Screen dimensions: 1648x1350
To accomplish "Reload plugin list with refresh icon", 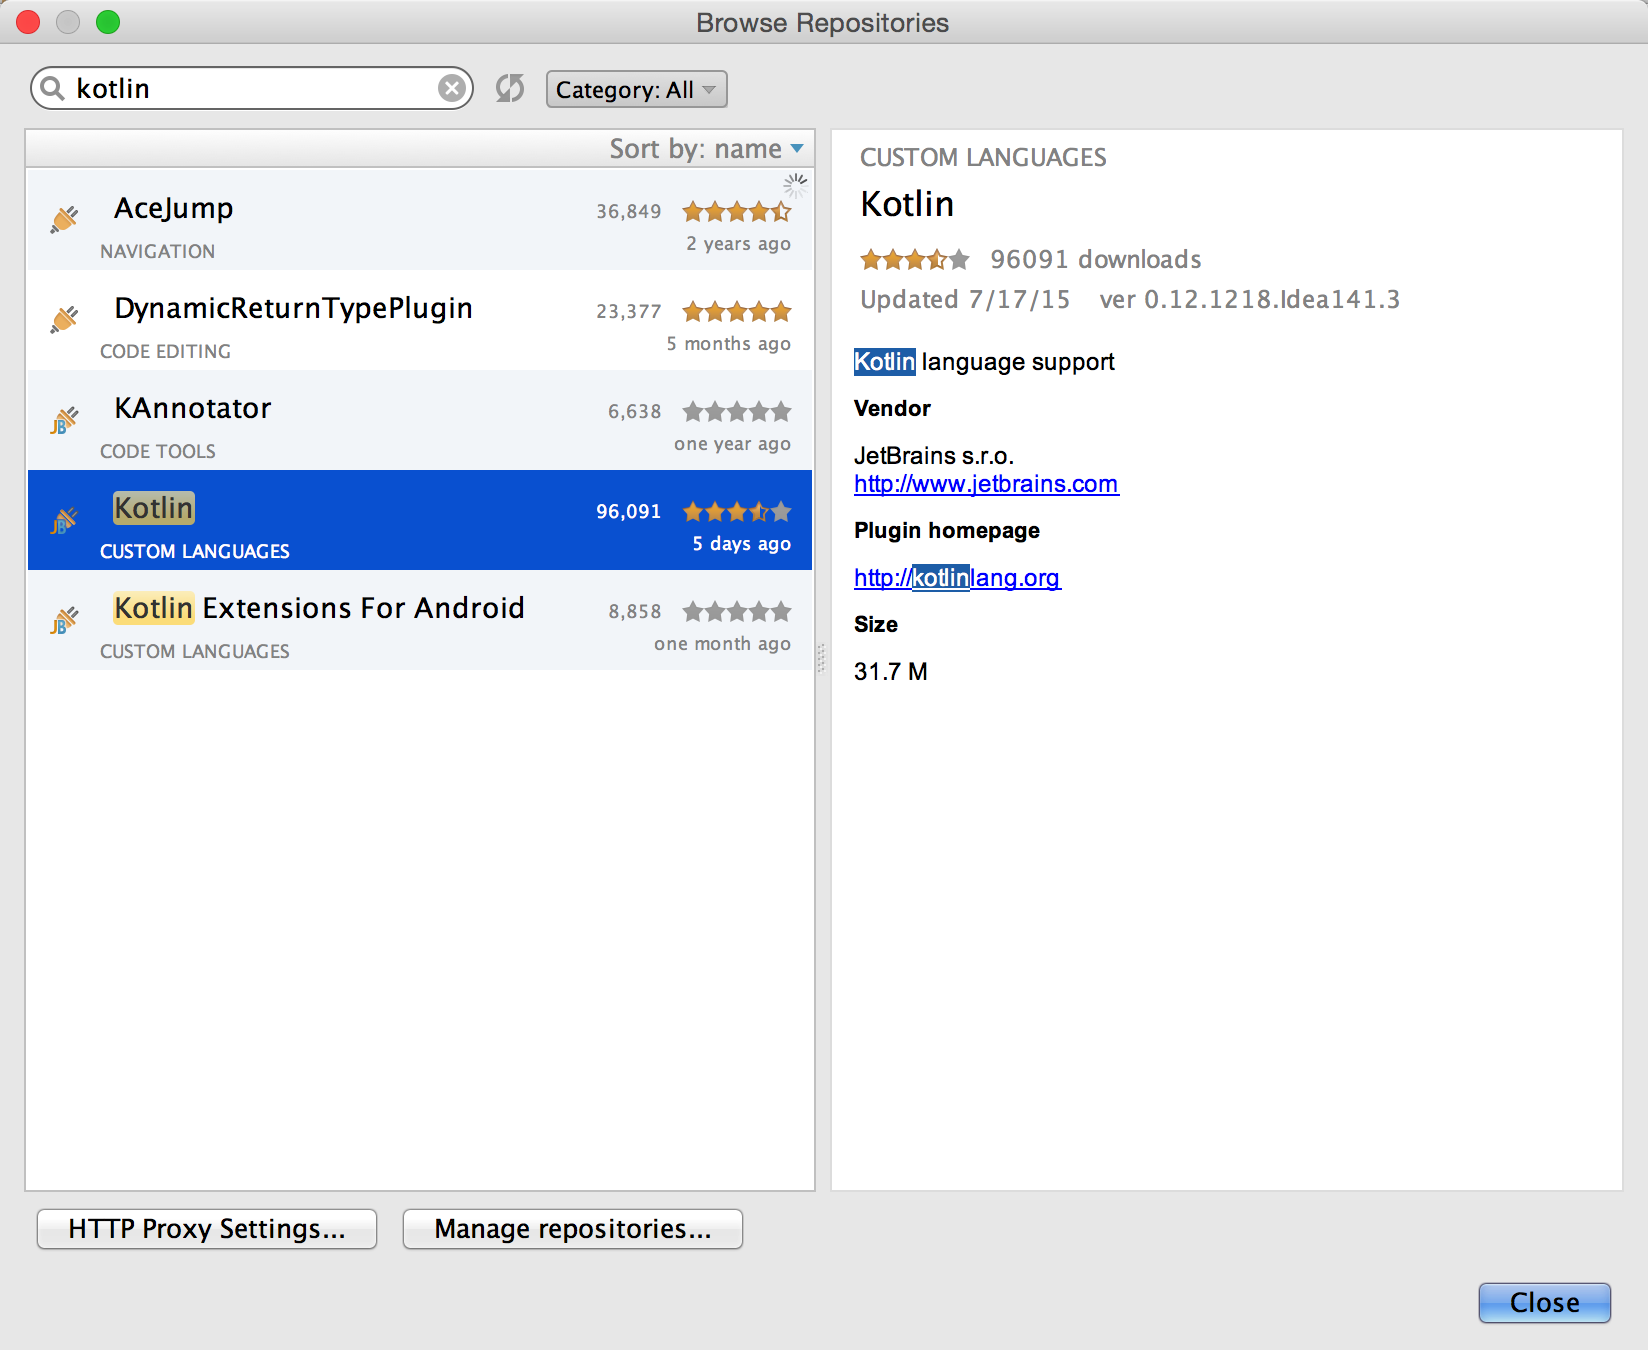I will (x=510, y=89).
